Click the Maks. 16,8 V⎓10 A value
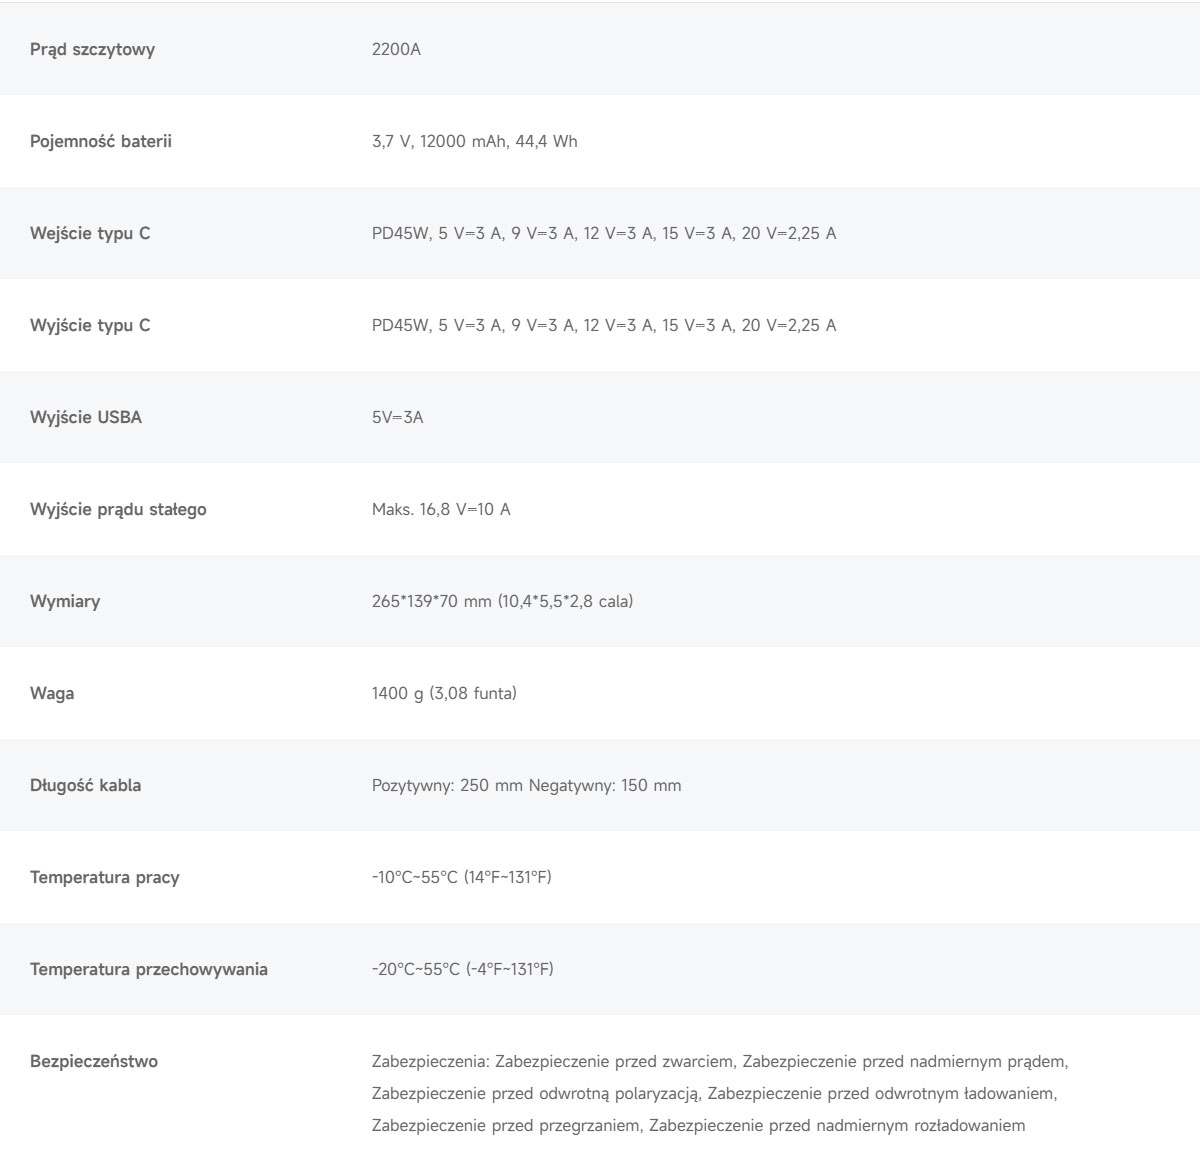Image resolution: width=1200 pixels, height=1172 pixels. 441,510
